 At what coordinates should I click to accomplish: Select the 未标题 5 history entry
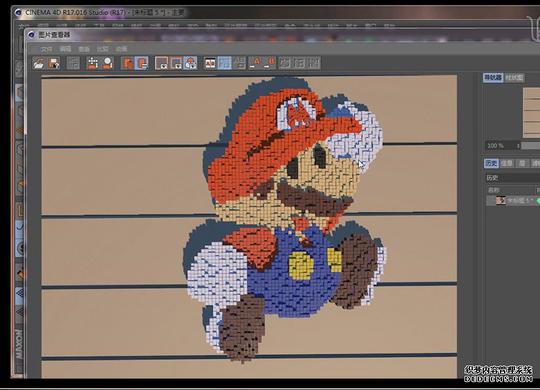click(513, 200)
